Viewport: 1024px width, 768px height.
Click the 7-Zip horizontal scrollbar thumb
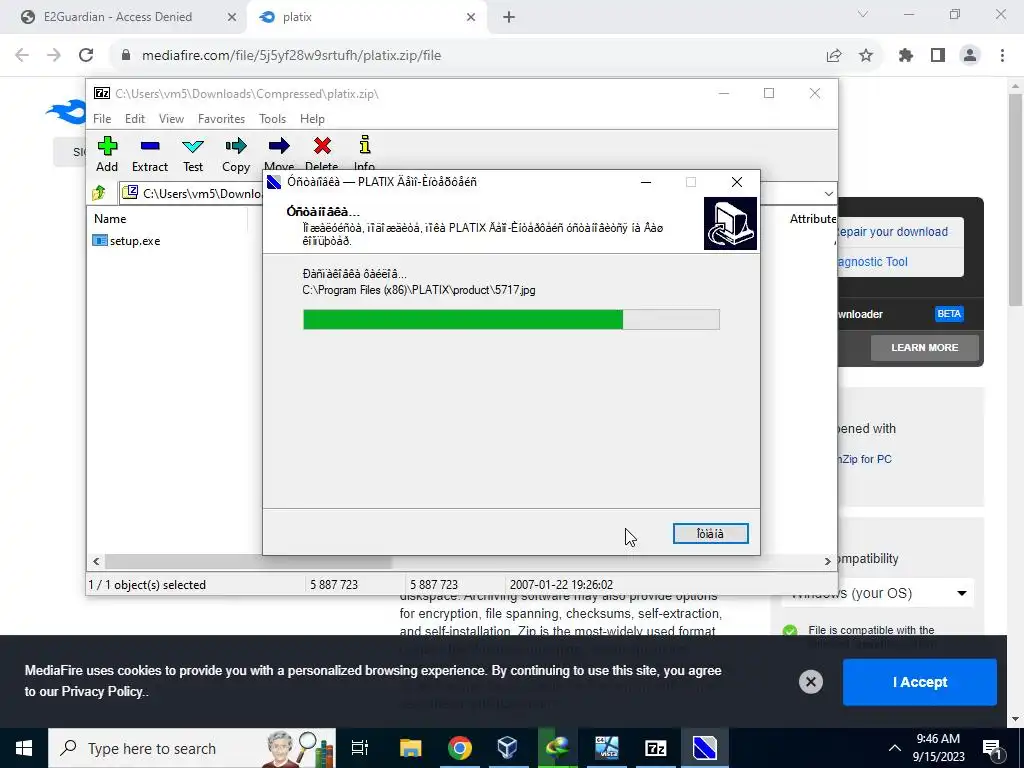tap(248, 561)
